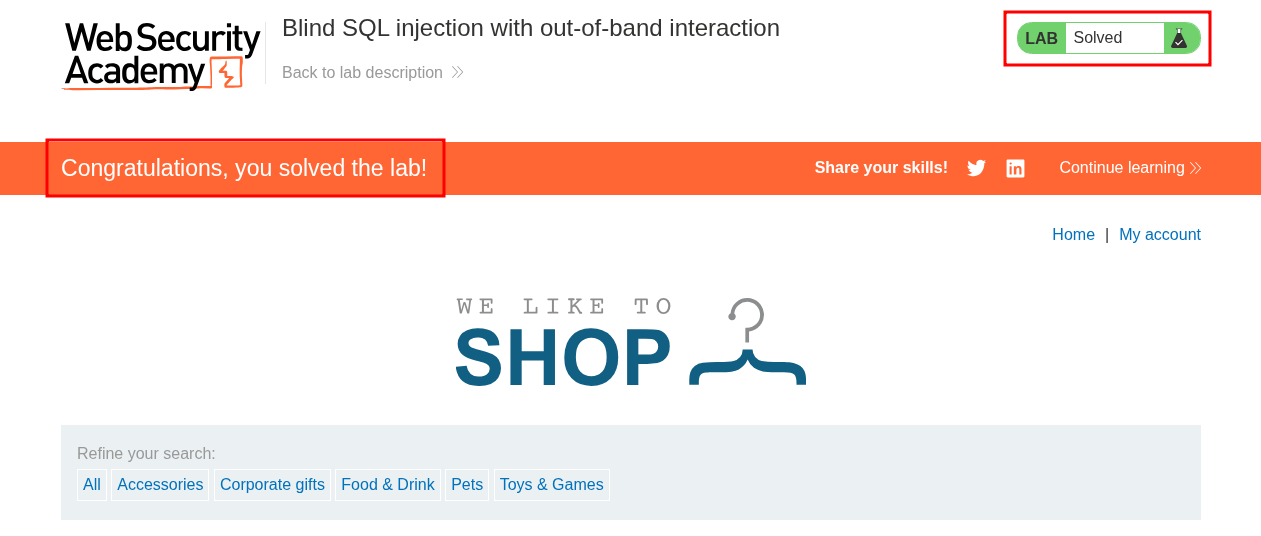Open My account page
Image resolution: width=1261 pixels, height=536 pixels.
1159,234
